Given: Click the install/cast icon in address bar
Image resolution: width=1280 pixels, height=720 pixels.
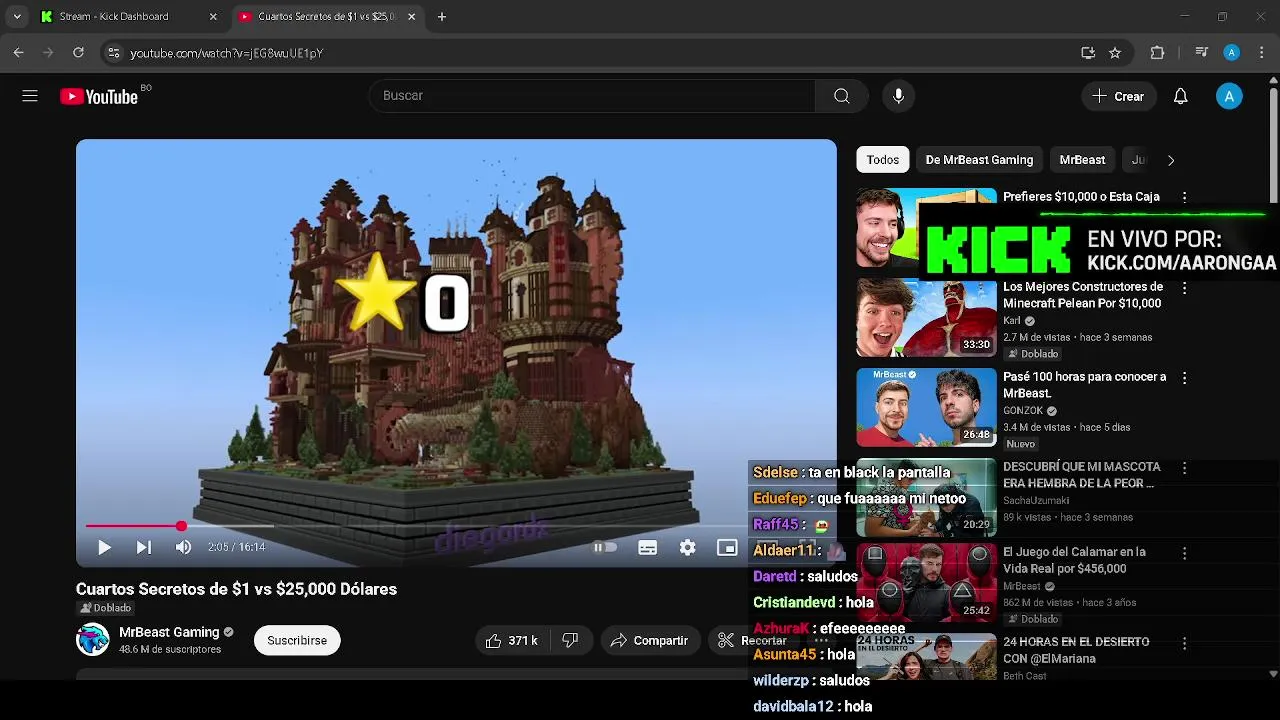Looking at the screenshot, I should tap(1088, 53).
